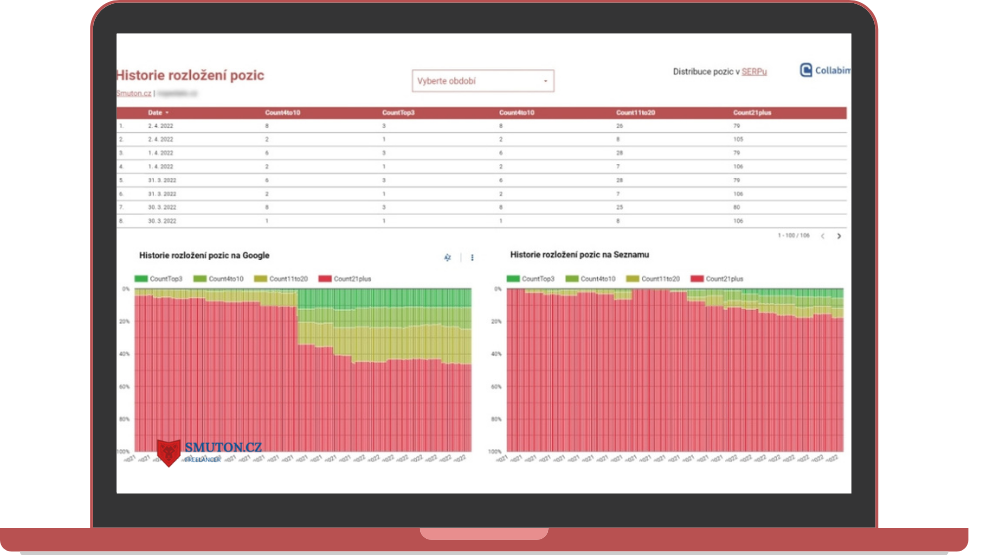Click Count4to10 swatch in Google chart legend
The height and width of the screenshot is (555, 1000).
pos(200,279)
